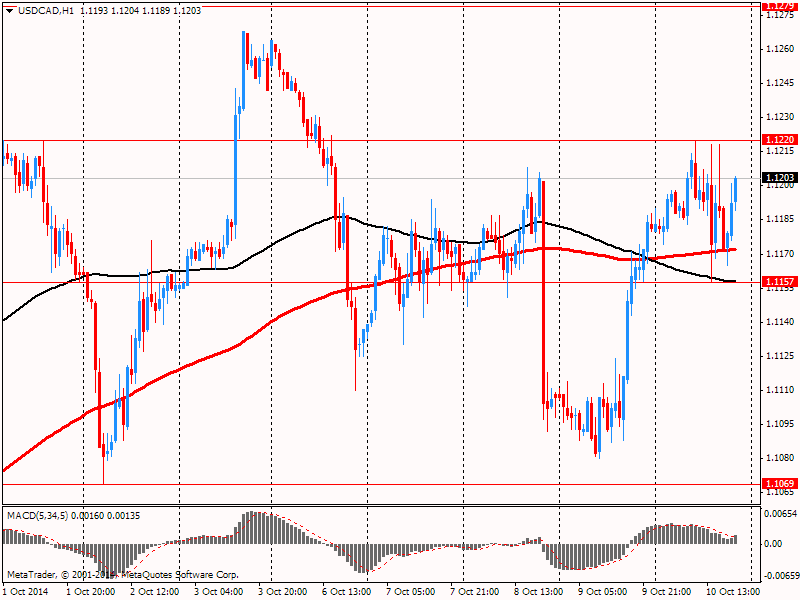Click the 1.1230 price axis value
The height and width of the screenshot is (600, 800).
click(780, 117)
